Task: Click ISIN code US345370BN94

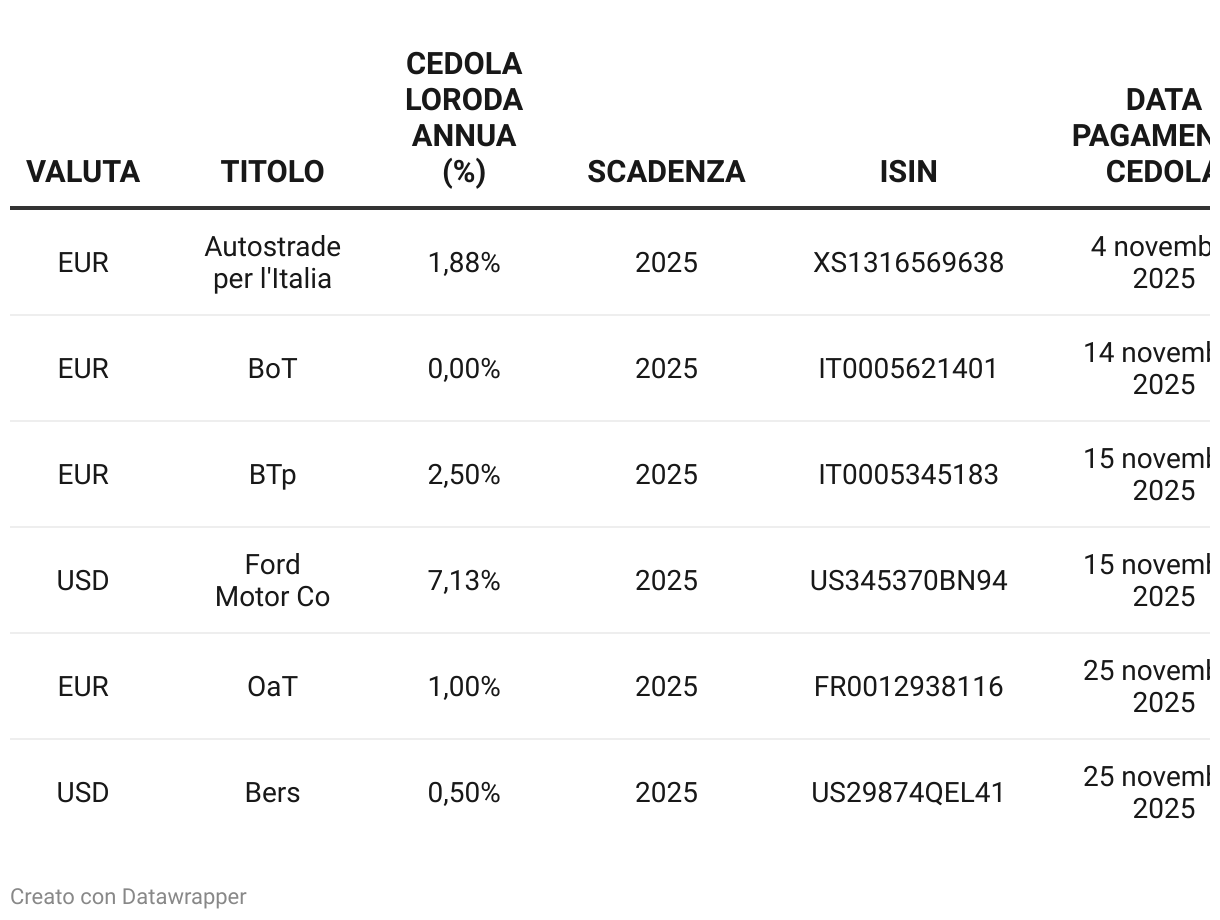Action: click(908, 581)
